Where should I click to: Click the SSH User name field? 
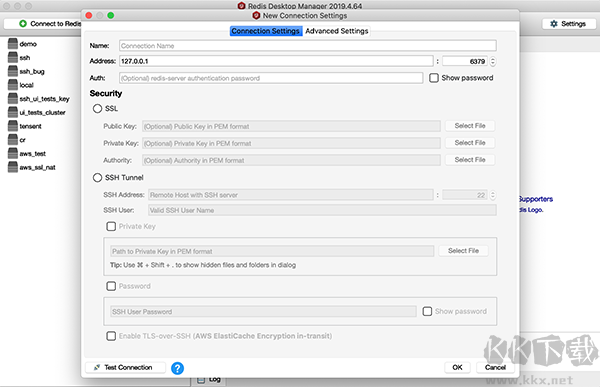[x=322, y=210]
